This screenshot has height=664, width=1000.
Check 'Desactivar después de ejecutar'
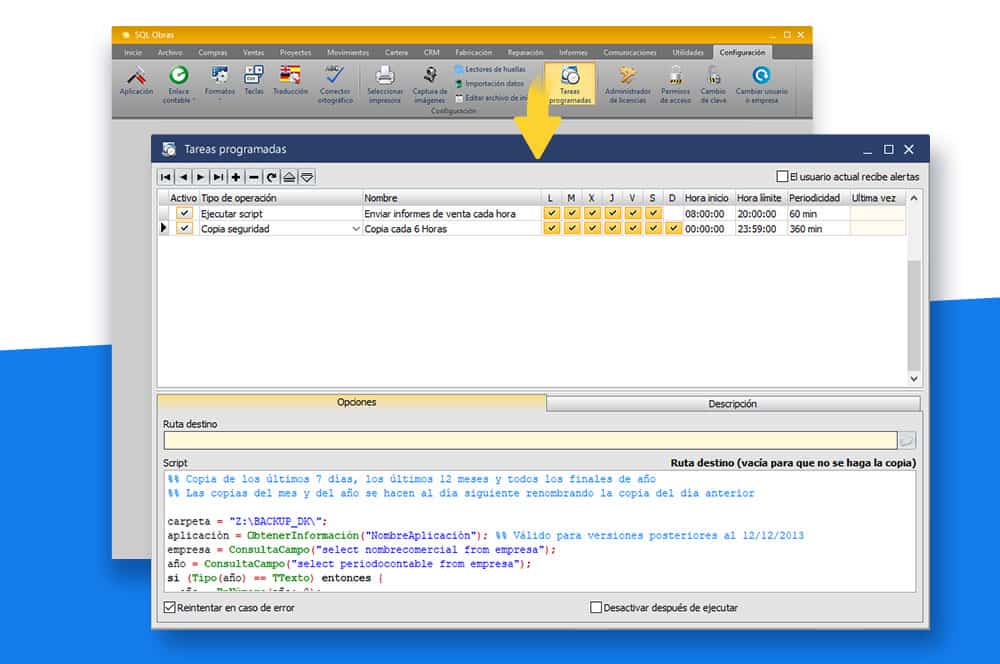tap(596, 608)
